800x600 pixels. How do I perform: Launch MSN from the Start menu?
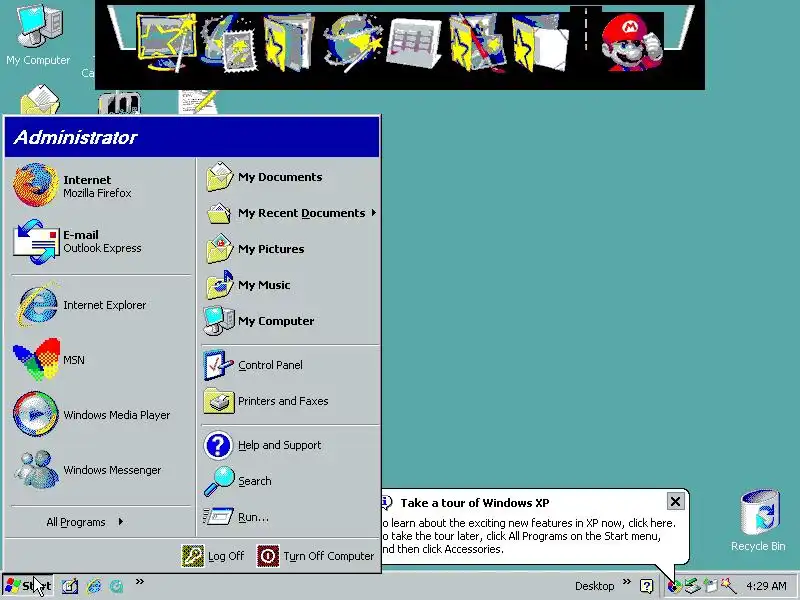[101, 360]
